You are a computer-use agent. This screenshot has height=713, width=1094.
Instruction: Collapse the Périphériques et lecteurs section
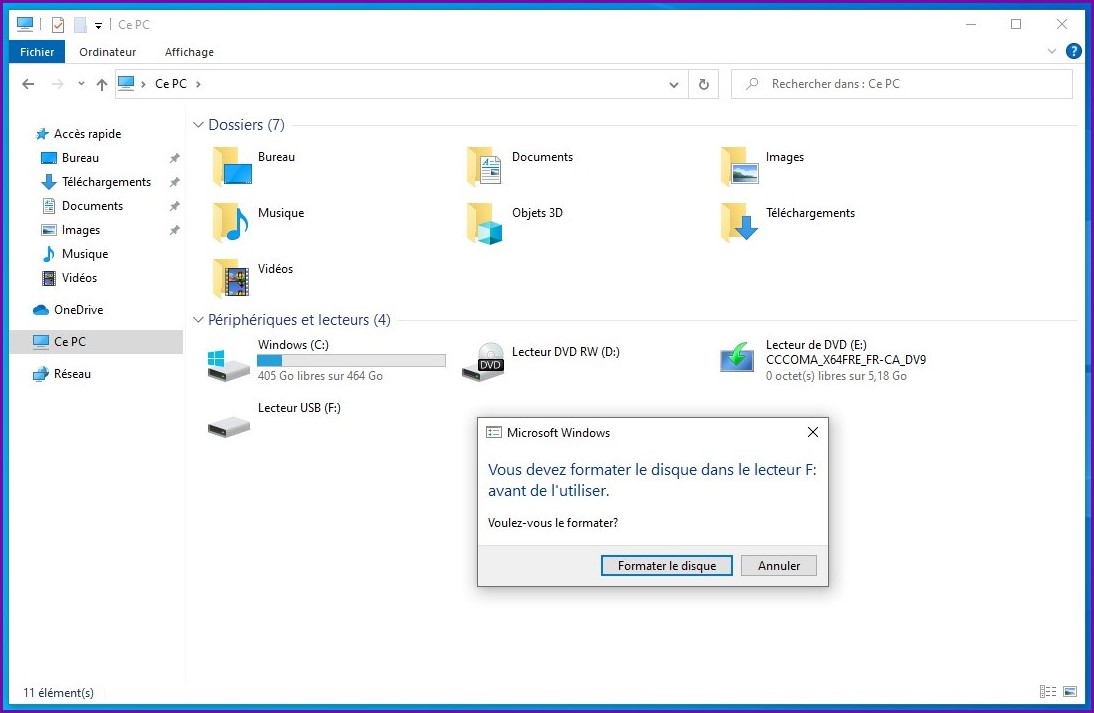coord(197,320)
